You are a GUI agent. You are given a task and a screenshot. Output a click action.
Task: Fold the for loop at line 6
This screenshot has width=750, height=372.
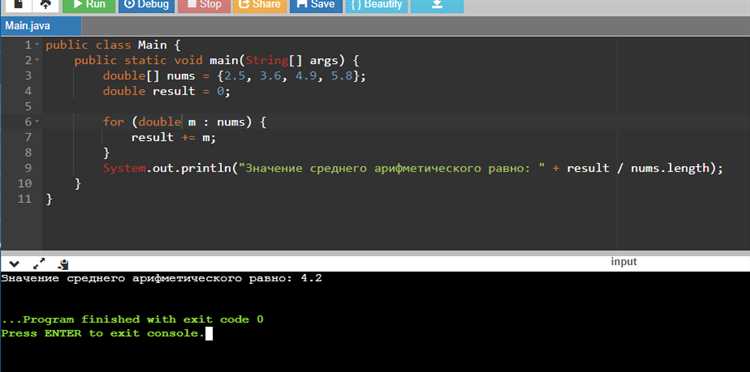coord(36,122)
